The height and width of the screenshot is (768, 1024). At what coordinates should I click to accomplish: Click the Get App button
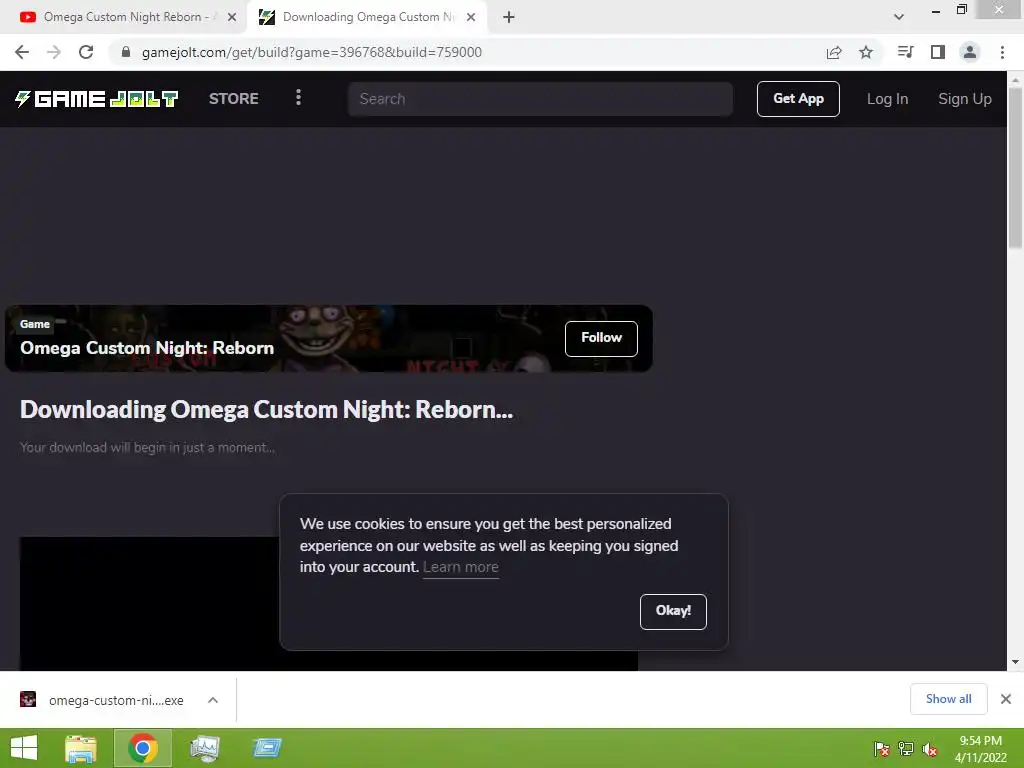(798, 99)
